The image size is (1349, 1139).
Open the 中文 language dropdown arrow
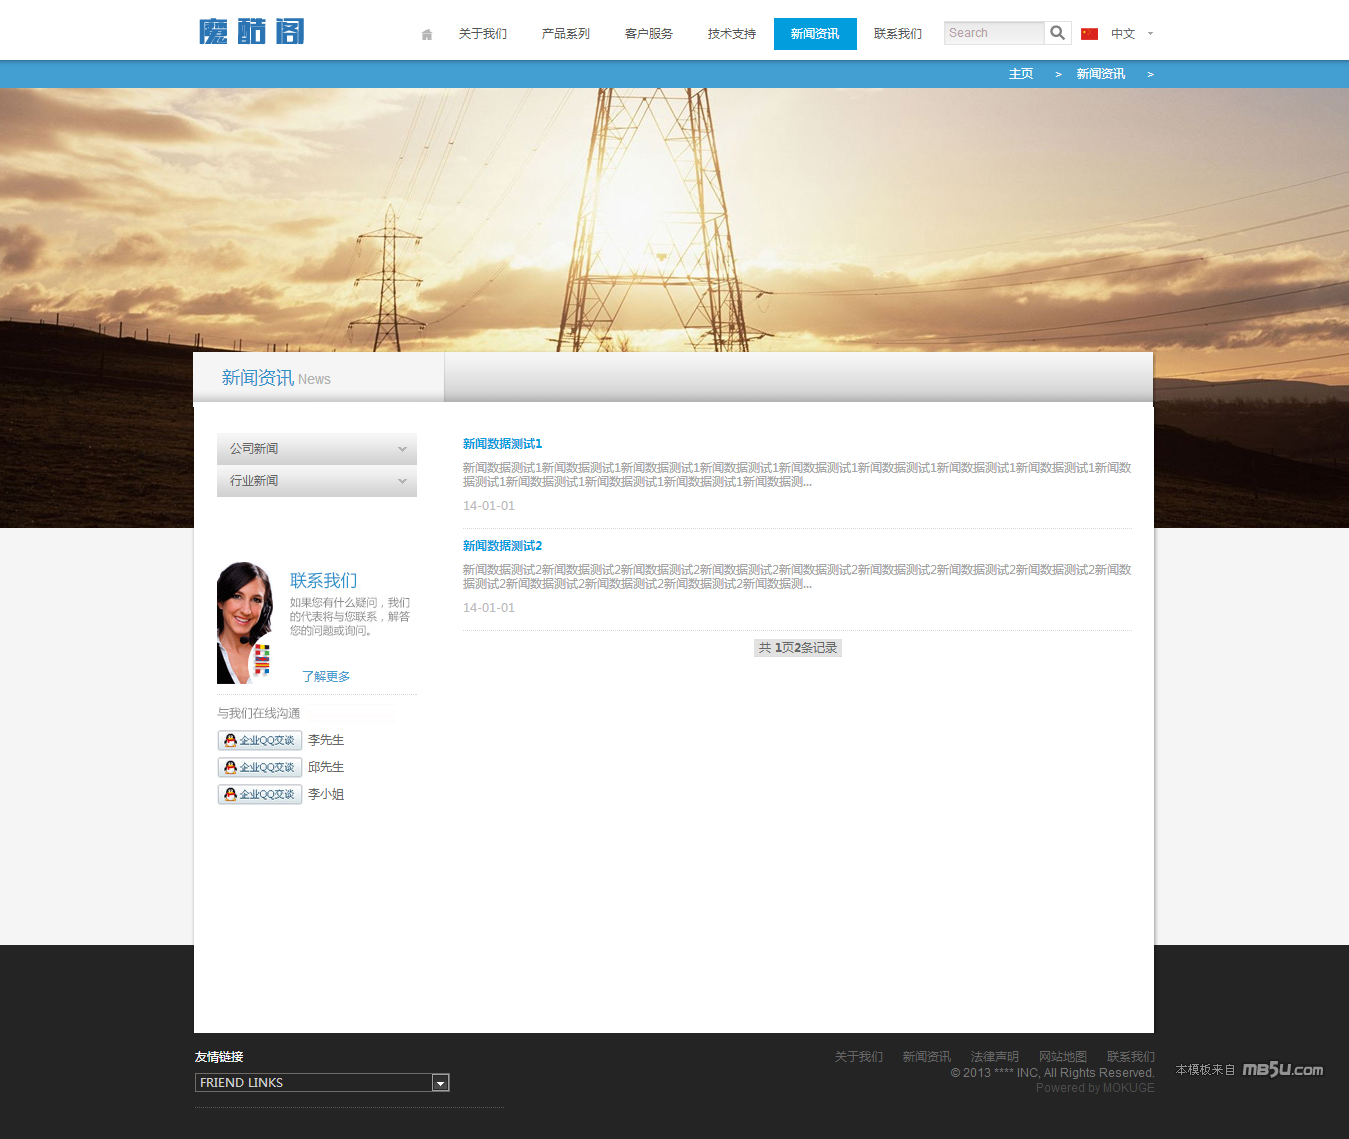[1150, 34]
